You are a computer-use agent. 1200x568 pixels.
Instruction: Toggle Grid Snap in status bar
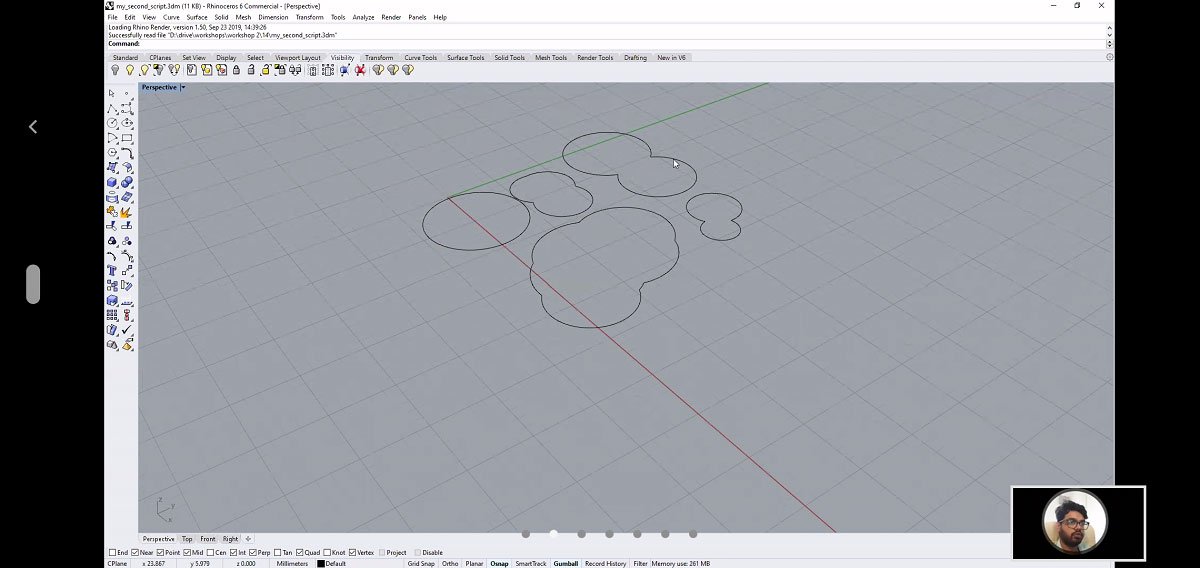421,563
